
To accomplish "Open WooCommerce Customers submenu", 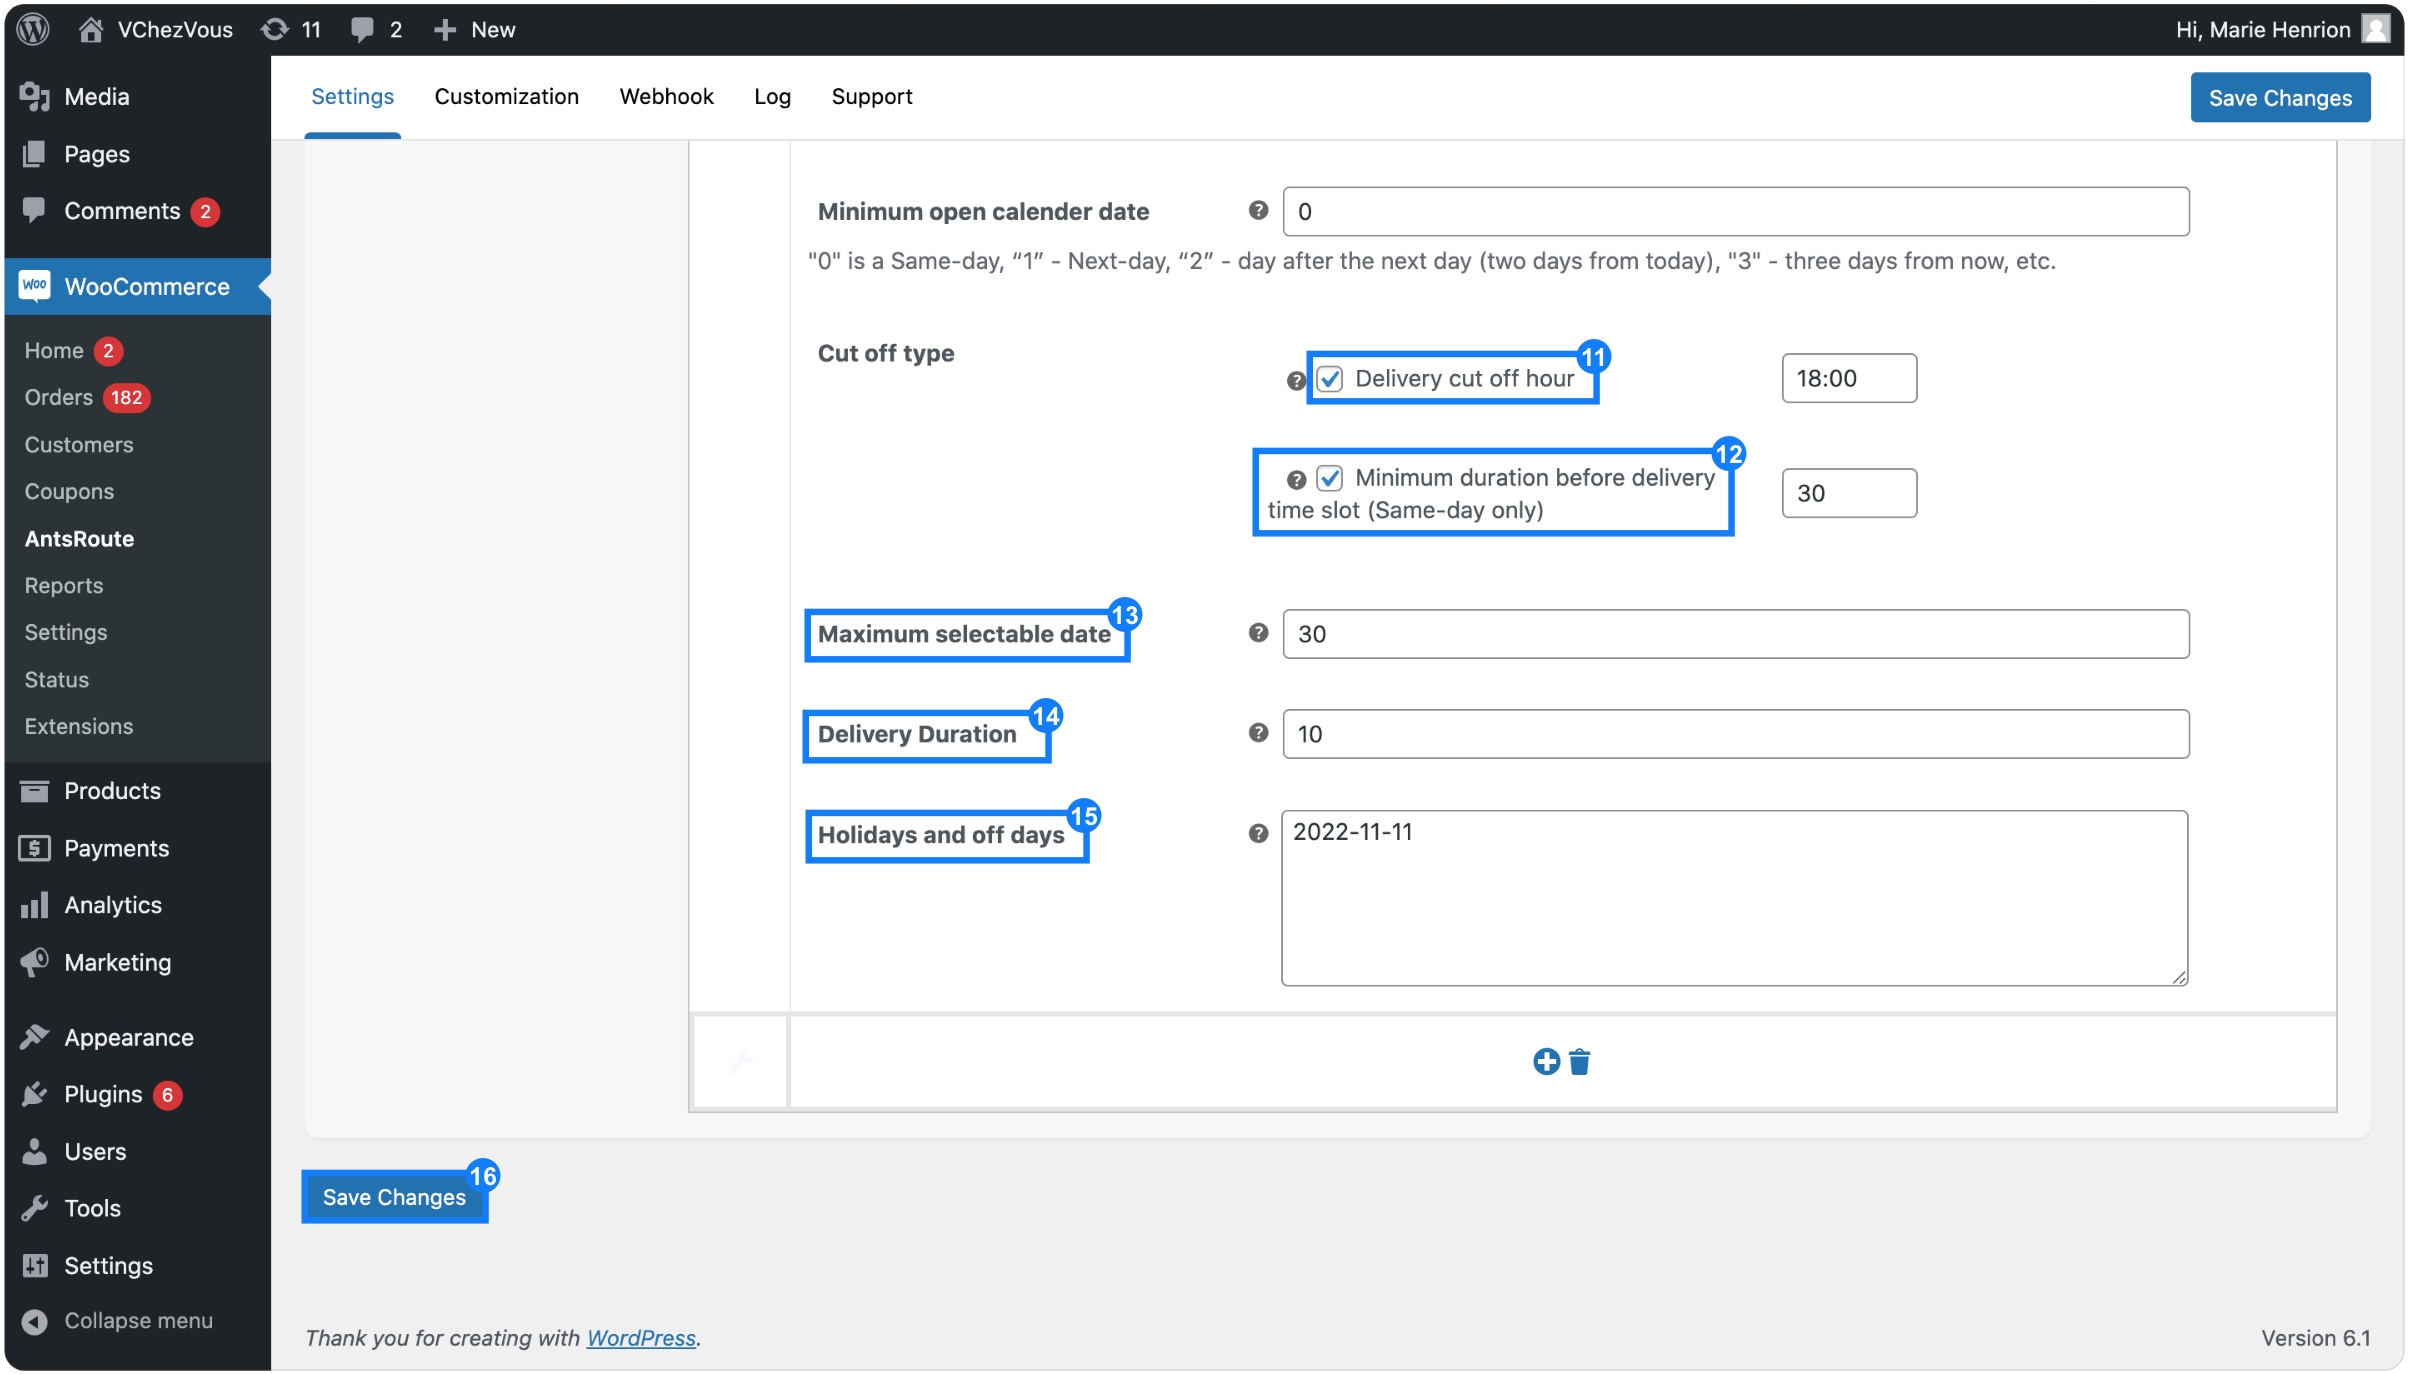I will (78, 444).
